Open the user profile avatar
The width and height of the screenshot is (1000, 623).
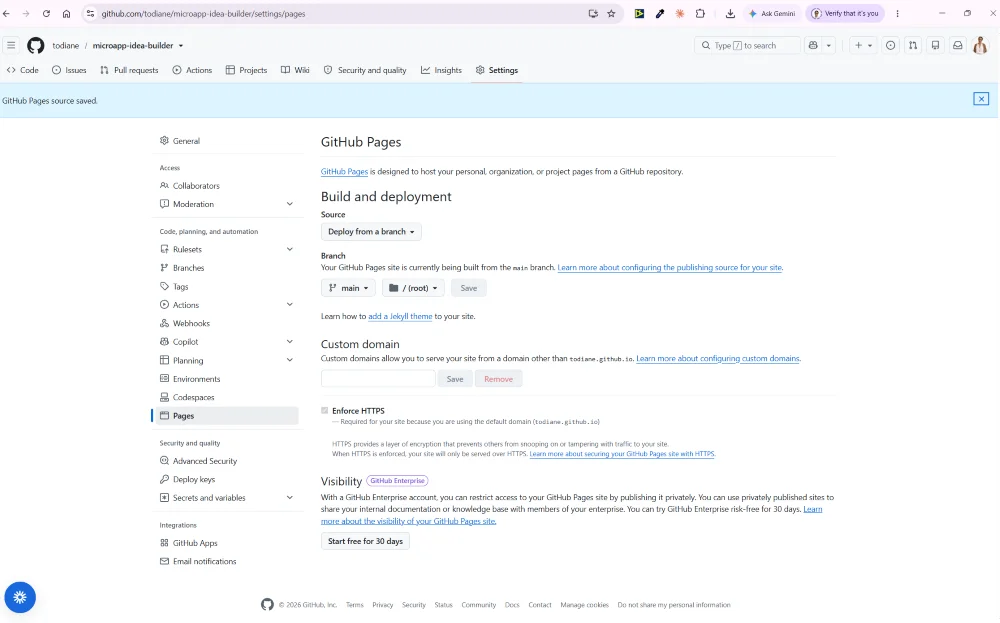point(980,45)
